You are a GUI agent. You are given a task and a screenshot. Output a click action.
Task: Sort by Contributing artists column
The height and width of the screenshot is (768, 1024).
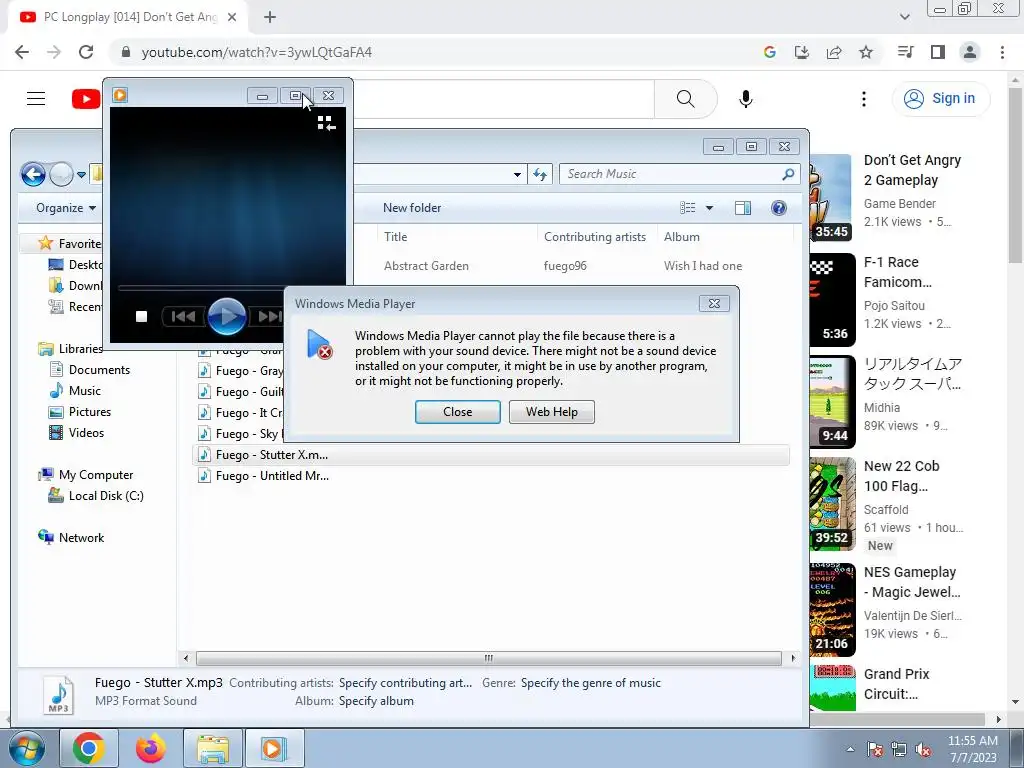point(595,237)
